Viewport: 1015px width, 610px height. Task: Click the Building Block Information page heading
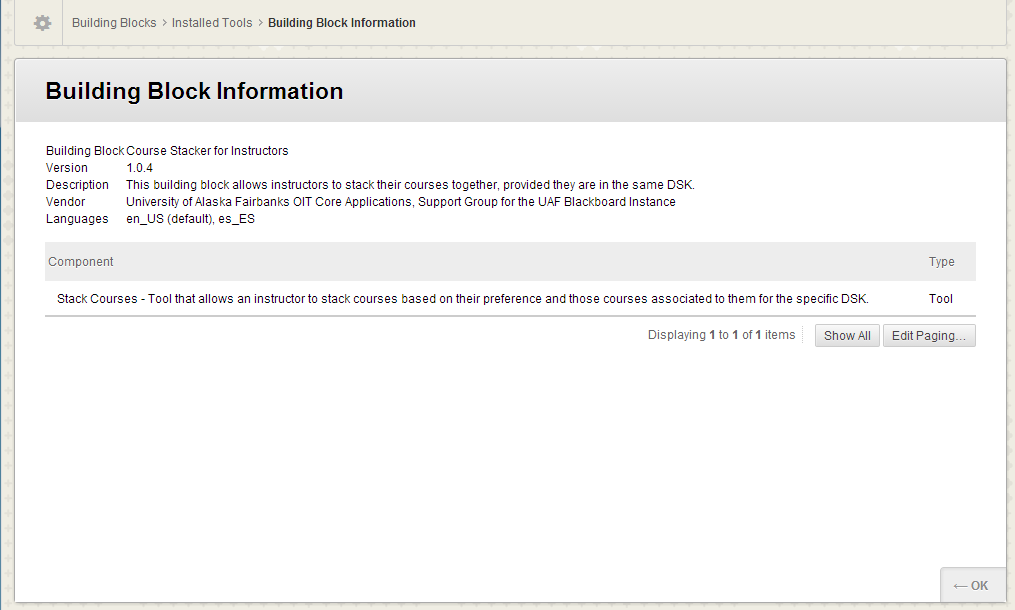194,92
